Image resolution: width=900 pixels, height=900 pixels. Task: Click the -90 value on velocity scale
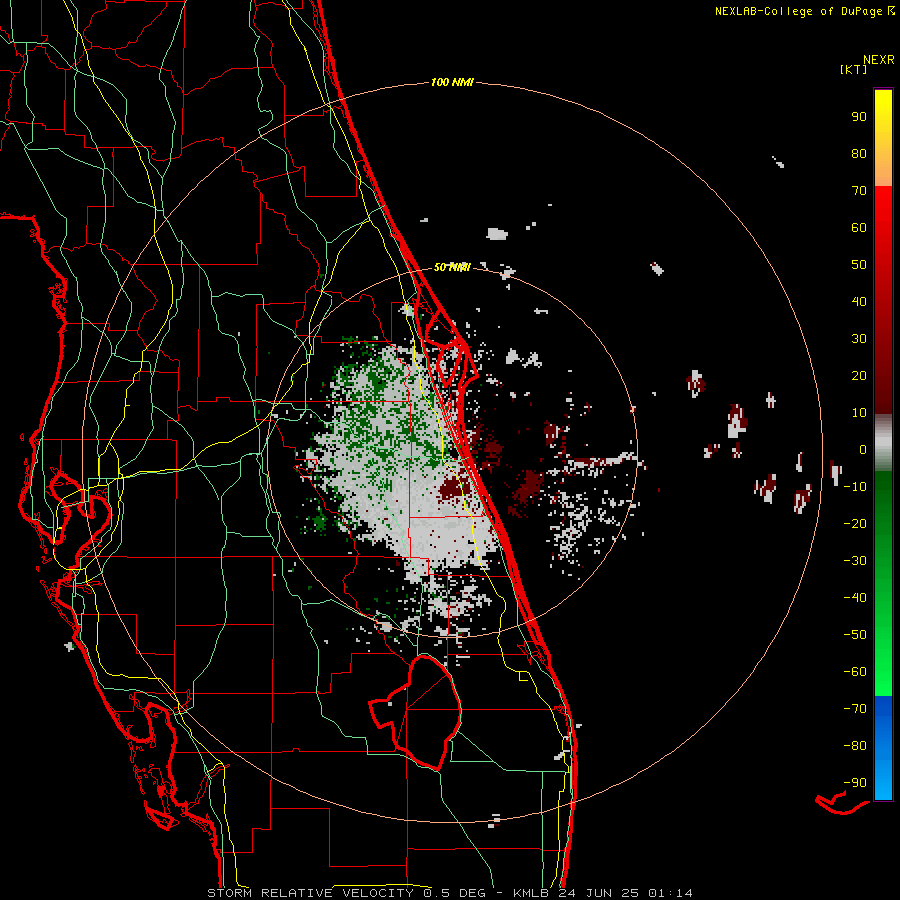(855, 783)
